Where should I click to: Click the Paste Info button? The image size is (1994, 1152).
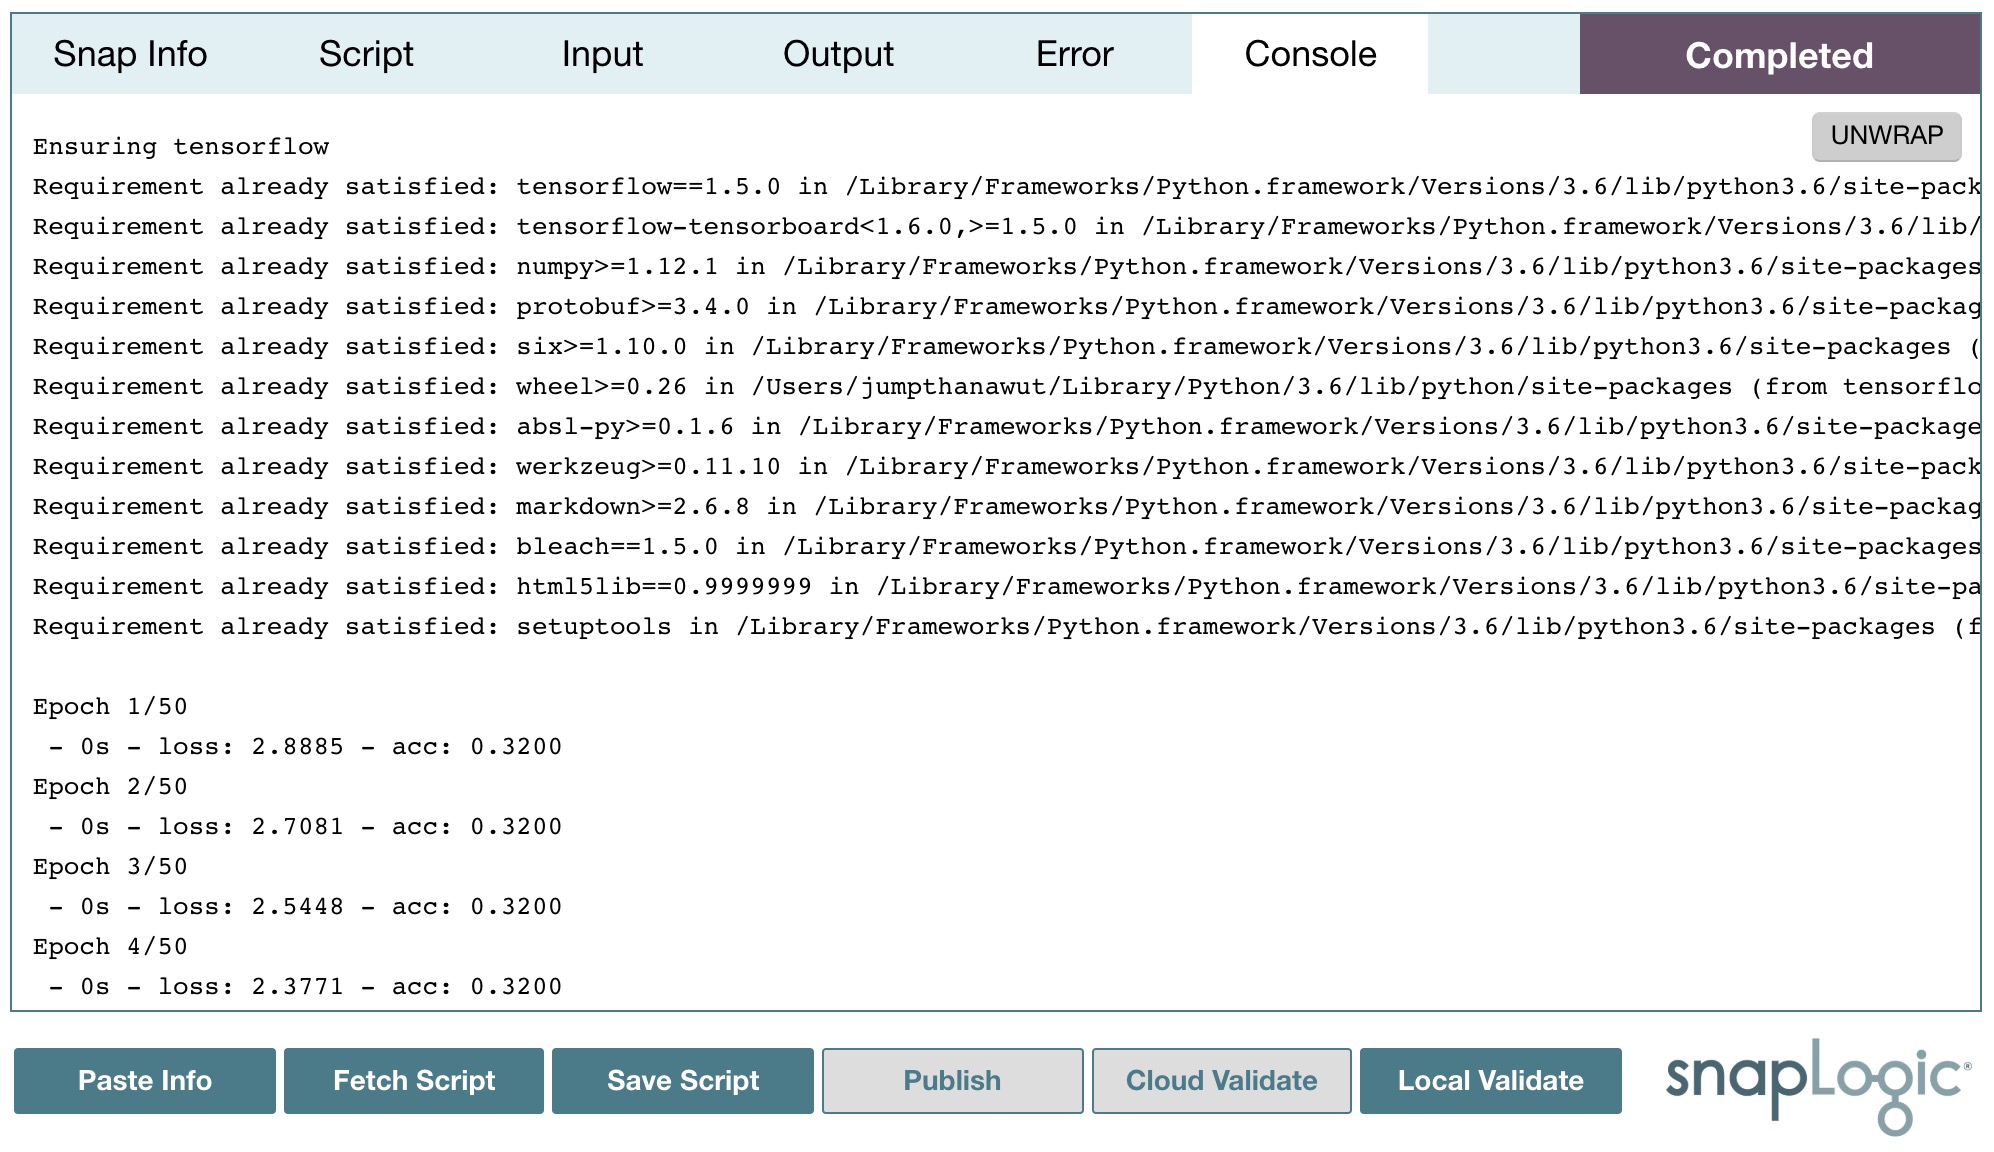point(144,1080)
